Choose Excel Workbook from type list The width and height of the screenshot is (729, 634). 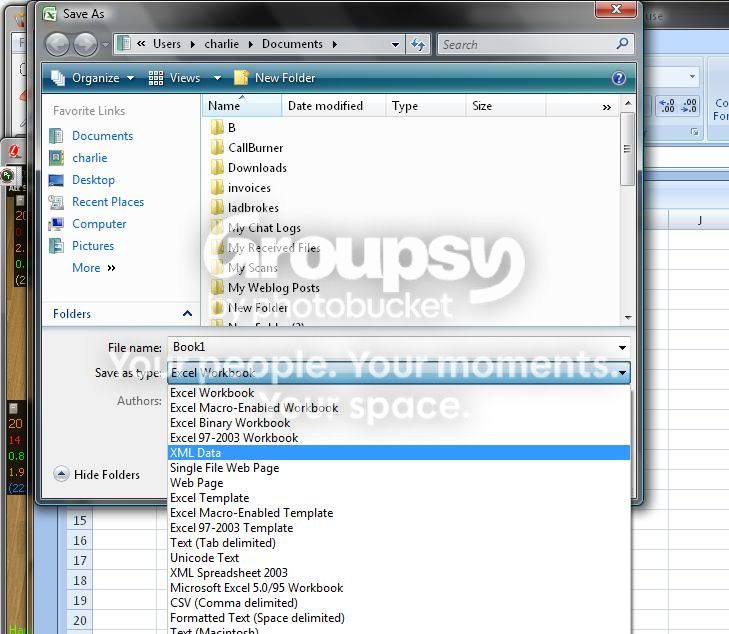398,393
